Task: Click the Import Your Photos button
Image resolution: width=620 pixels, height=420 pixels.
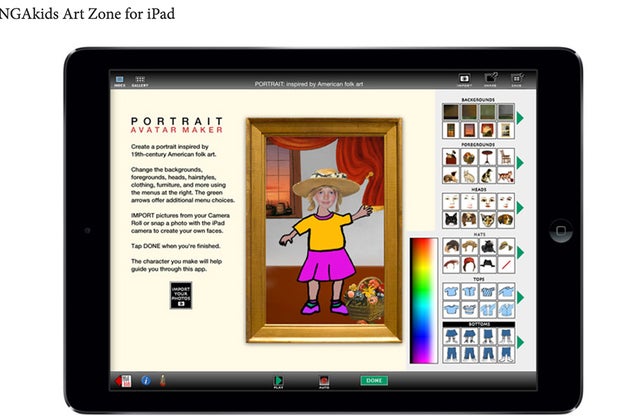Action: (181, 295)
